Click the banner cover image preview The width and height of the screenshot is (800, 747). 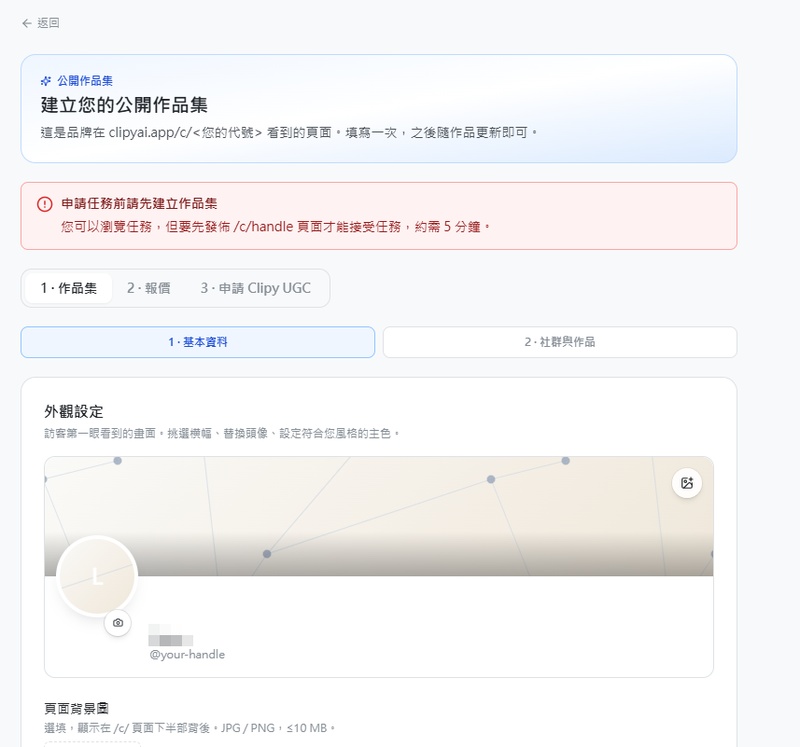click(x=379, y=516)
